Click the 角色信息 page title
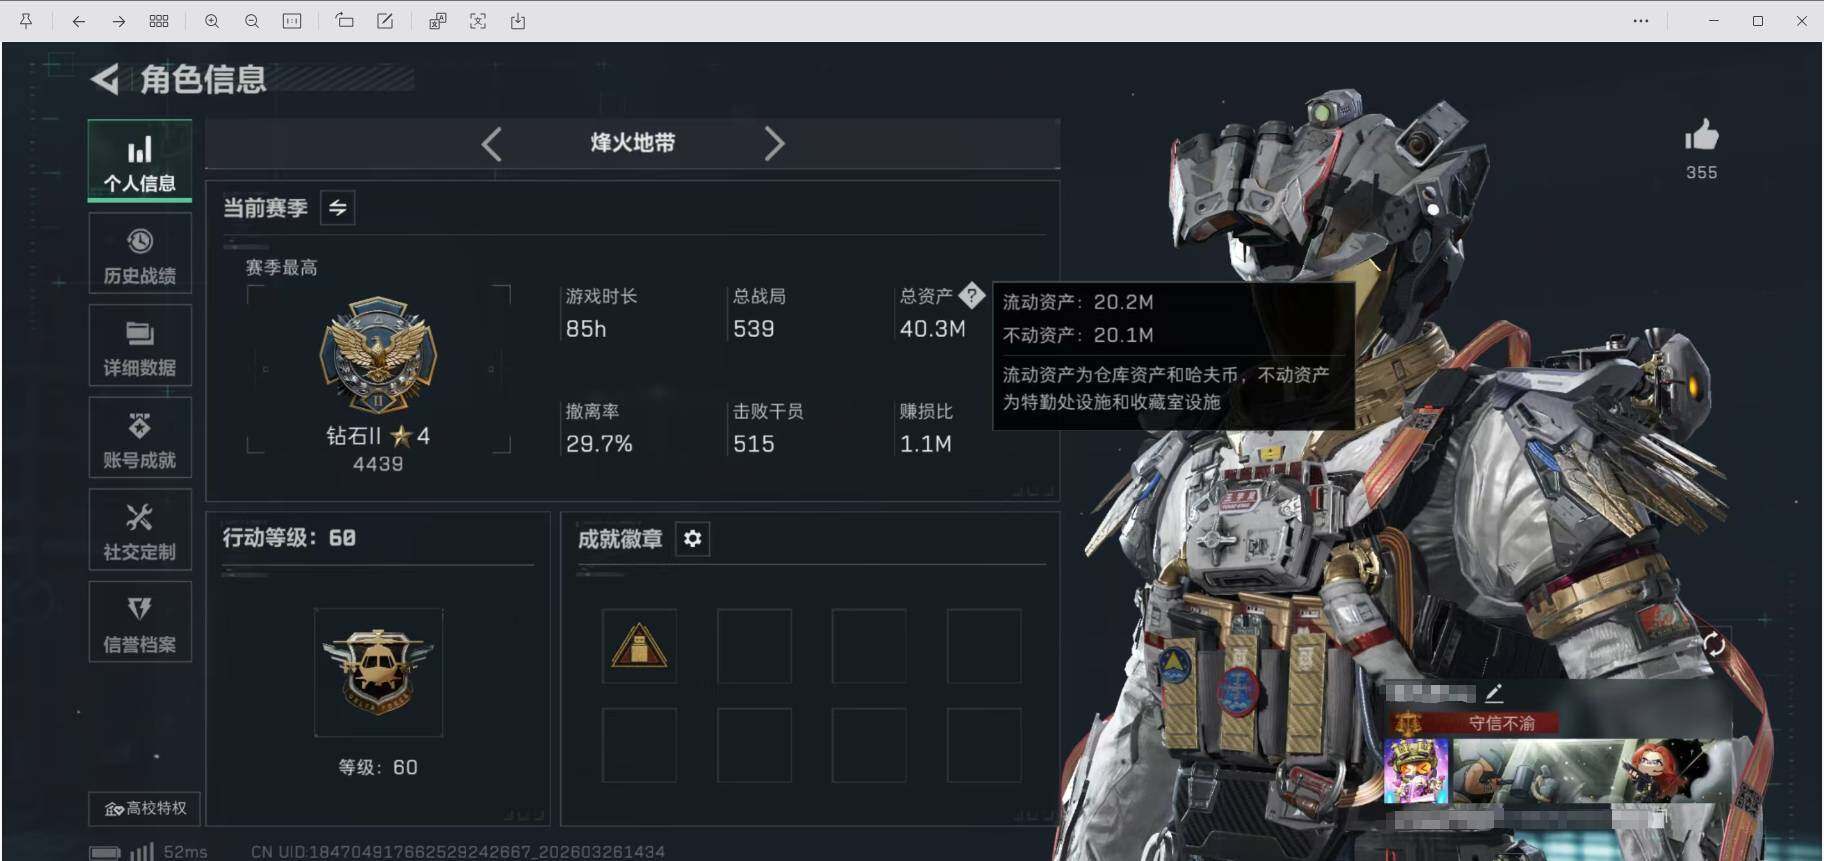The image size is (1824, 861). (203, 79)
